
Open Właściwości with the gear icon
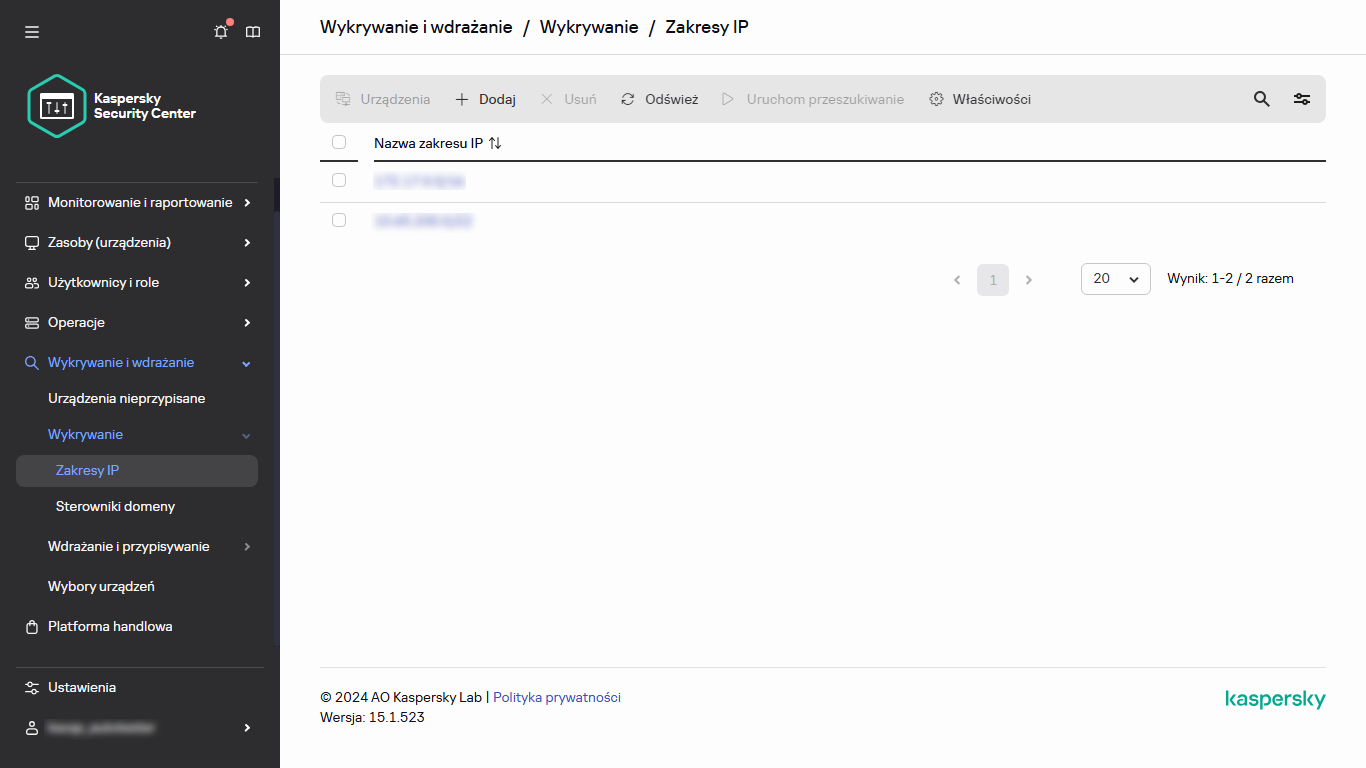(x=978, y=99)
